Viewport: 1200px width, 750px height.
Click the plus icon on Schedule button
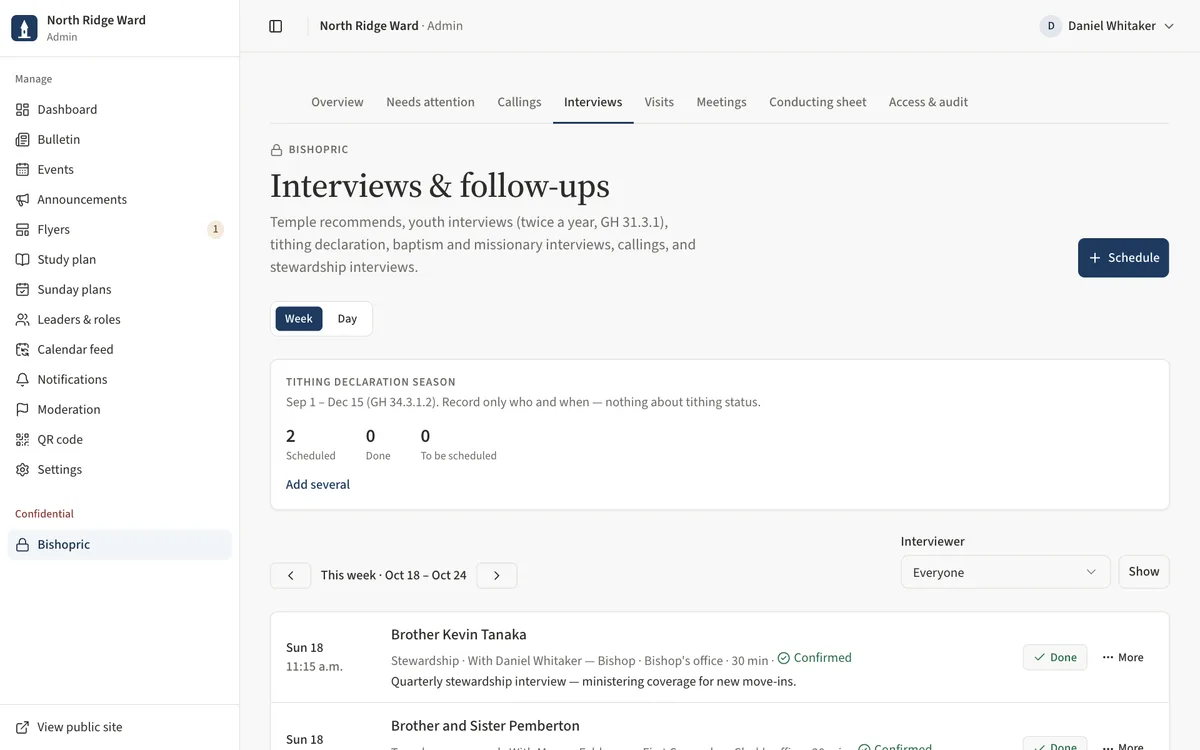(x=1095, y=258)
